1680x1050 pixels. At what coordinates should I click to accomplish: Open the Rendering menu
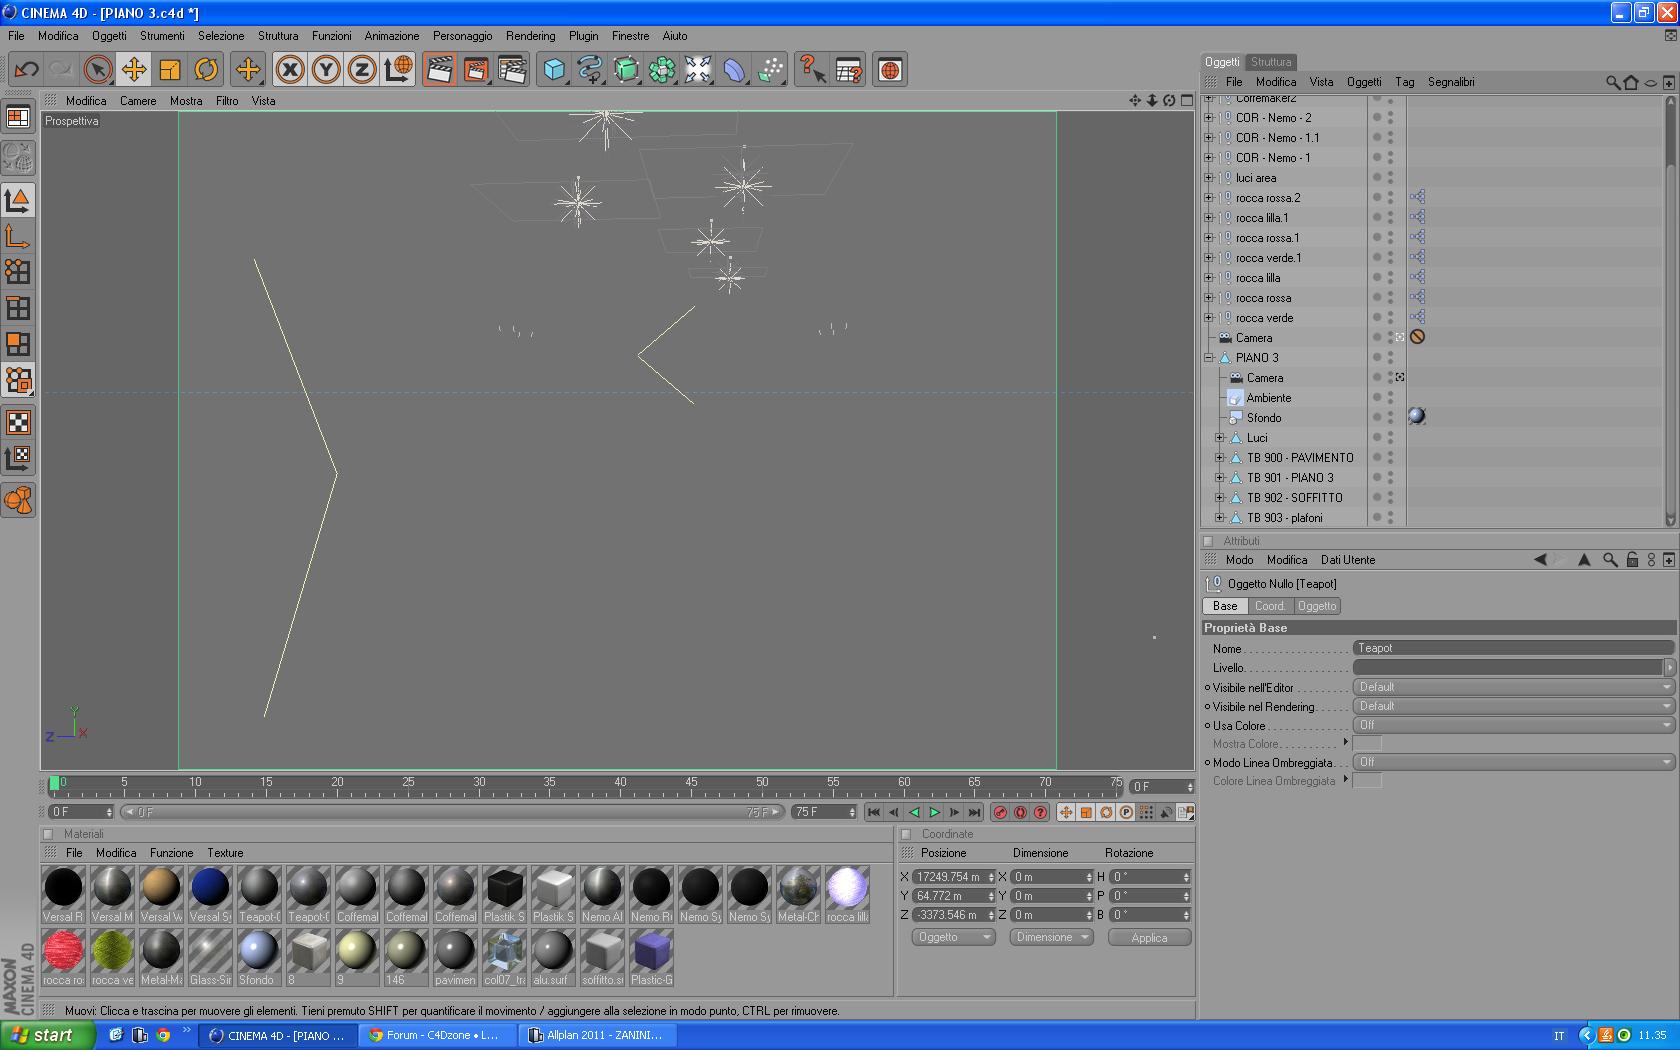point(530,36)
